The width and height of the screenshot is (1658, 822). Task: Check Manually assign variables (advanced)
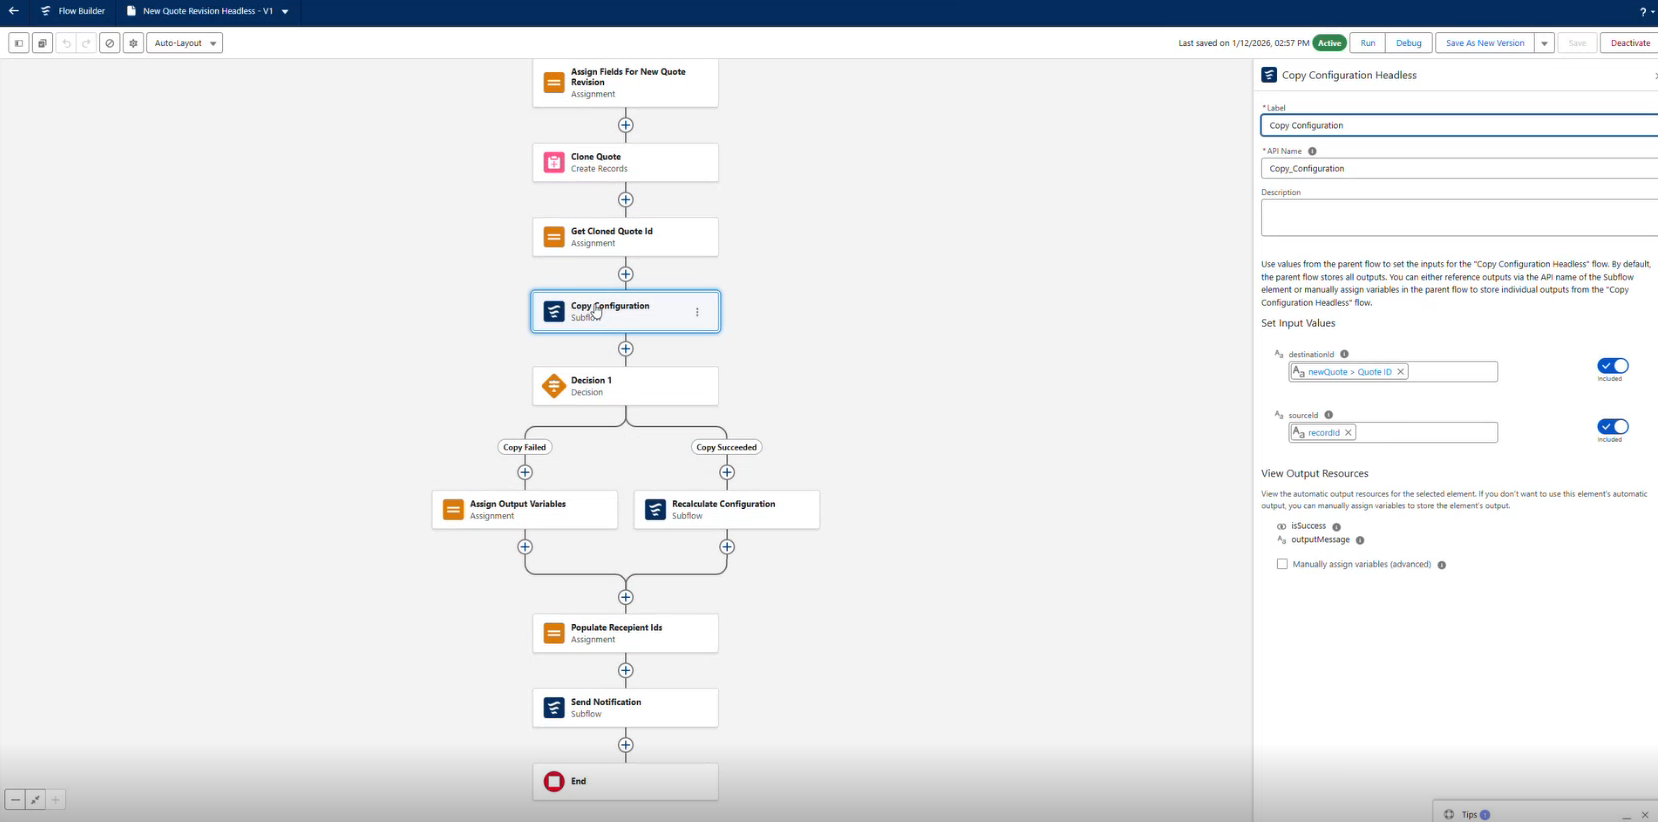pos(1282,564)
